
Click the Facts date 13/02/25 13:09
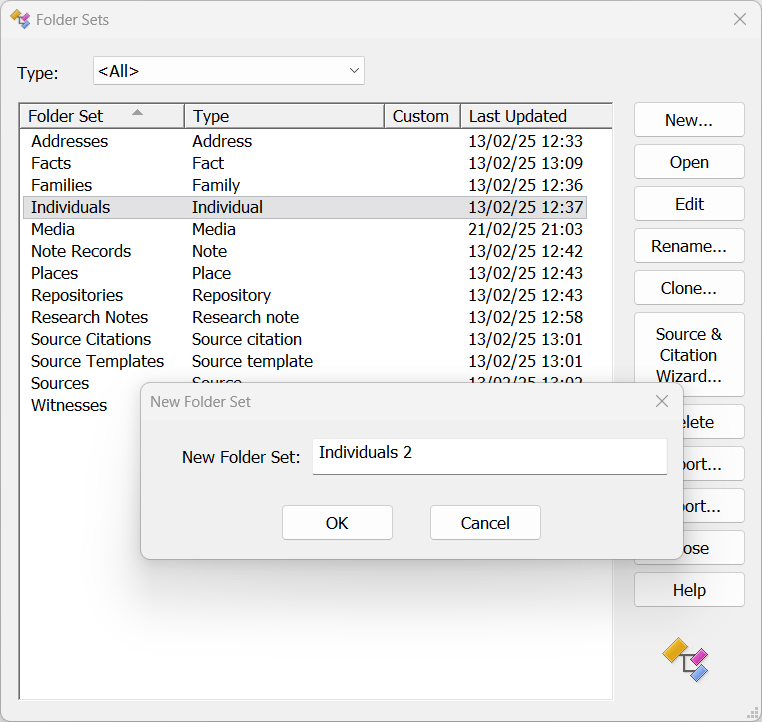(525, 163)
